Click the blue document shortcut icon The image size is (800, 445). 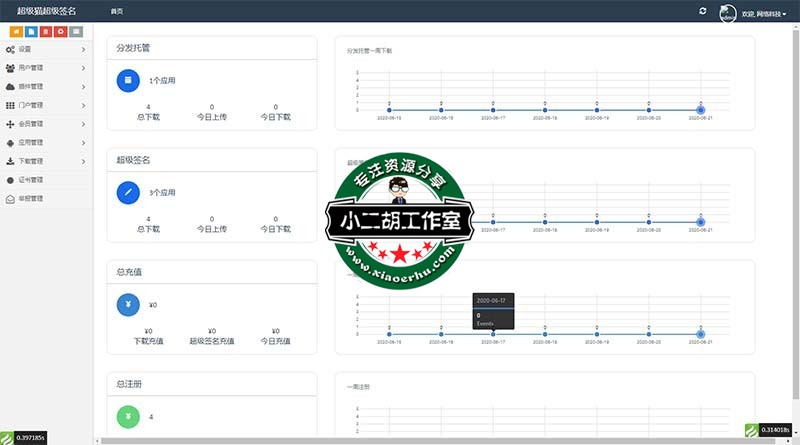(x=31, y=31)
